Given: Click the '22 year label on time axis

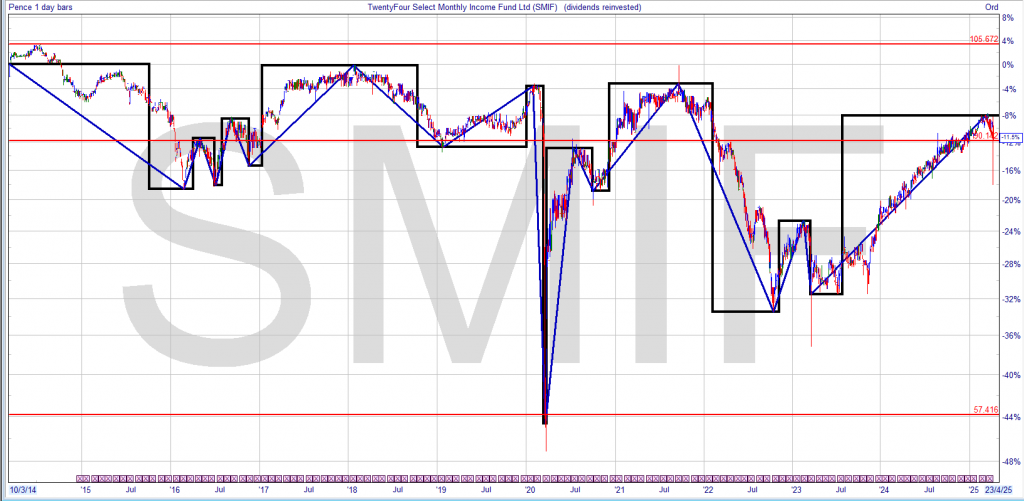Looking at the screenshot, I should (708, 489).
